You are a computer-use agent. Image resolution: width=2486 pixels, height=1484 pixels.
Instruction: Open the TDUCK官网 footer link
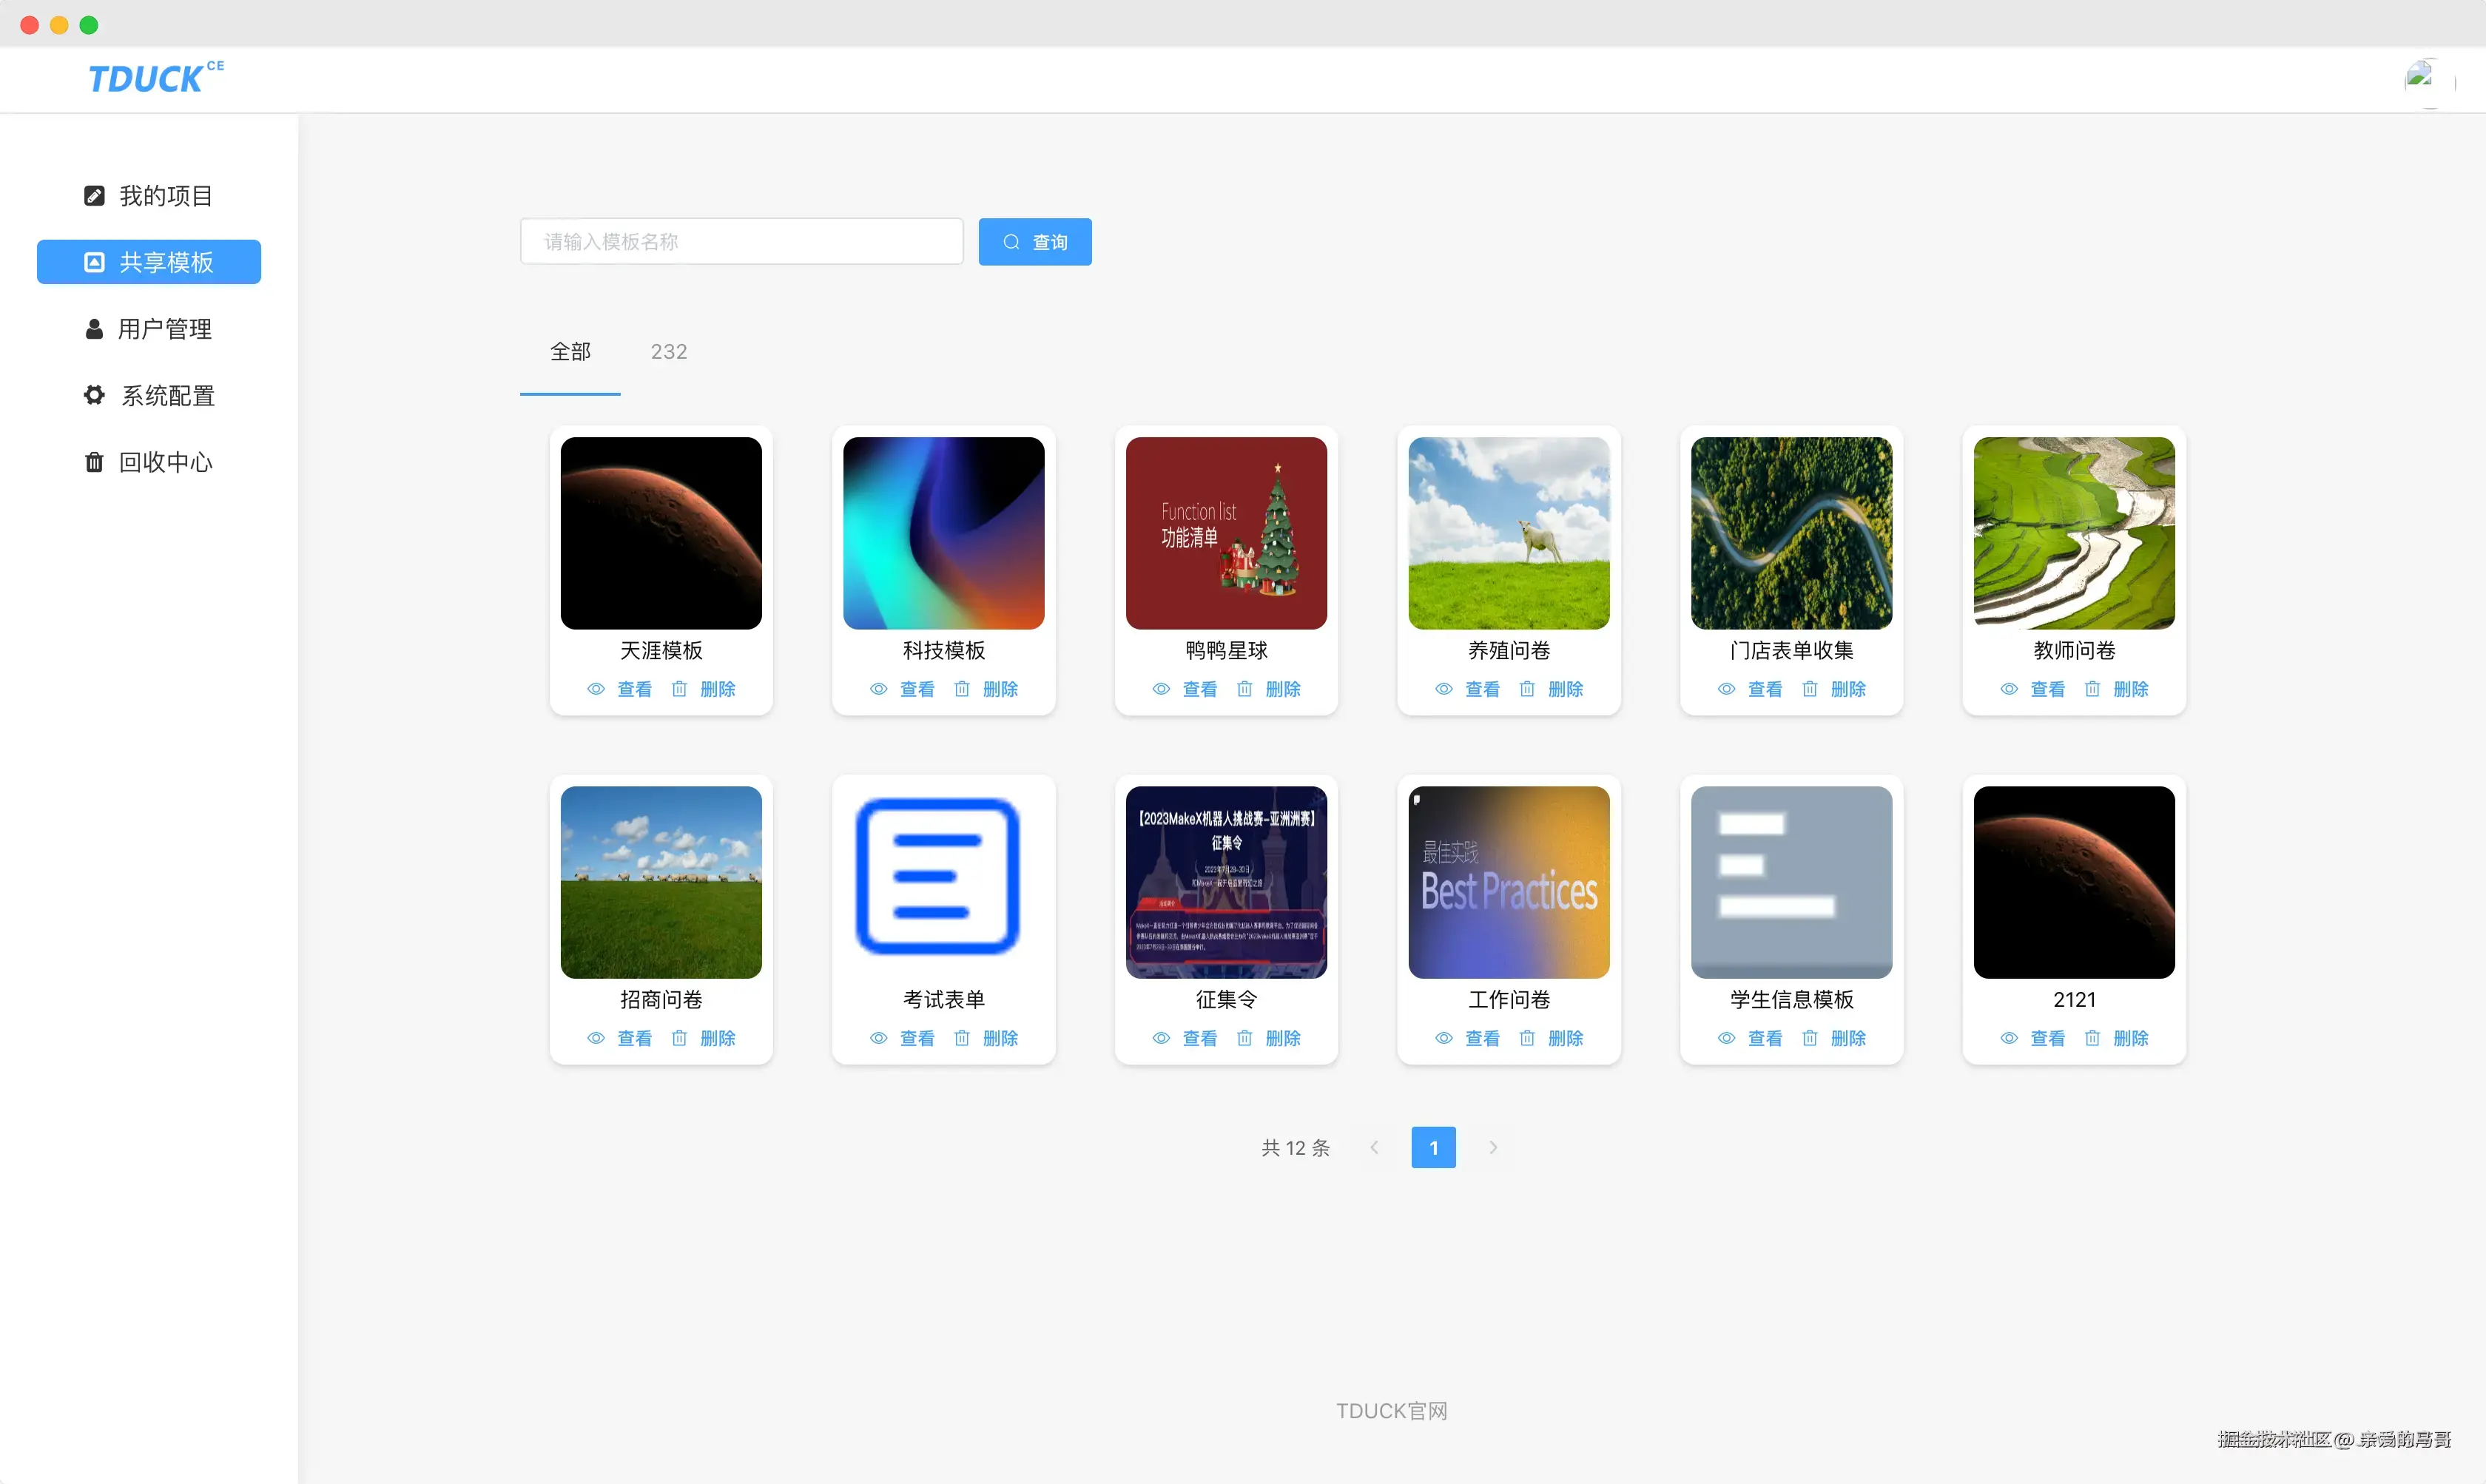pos(1391,1411)
